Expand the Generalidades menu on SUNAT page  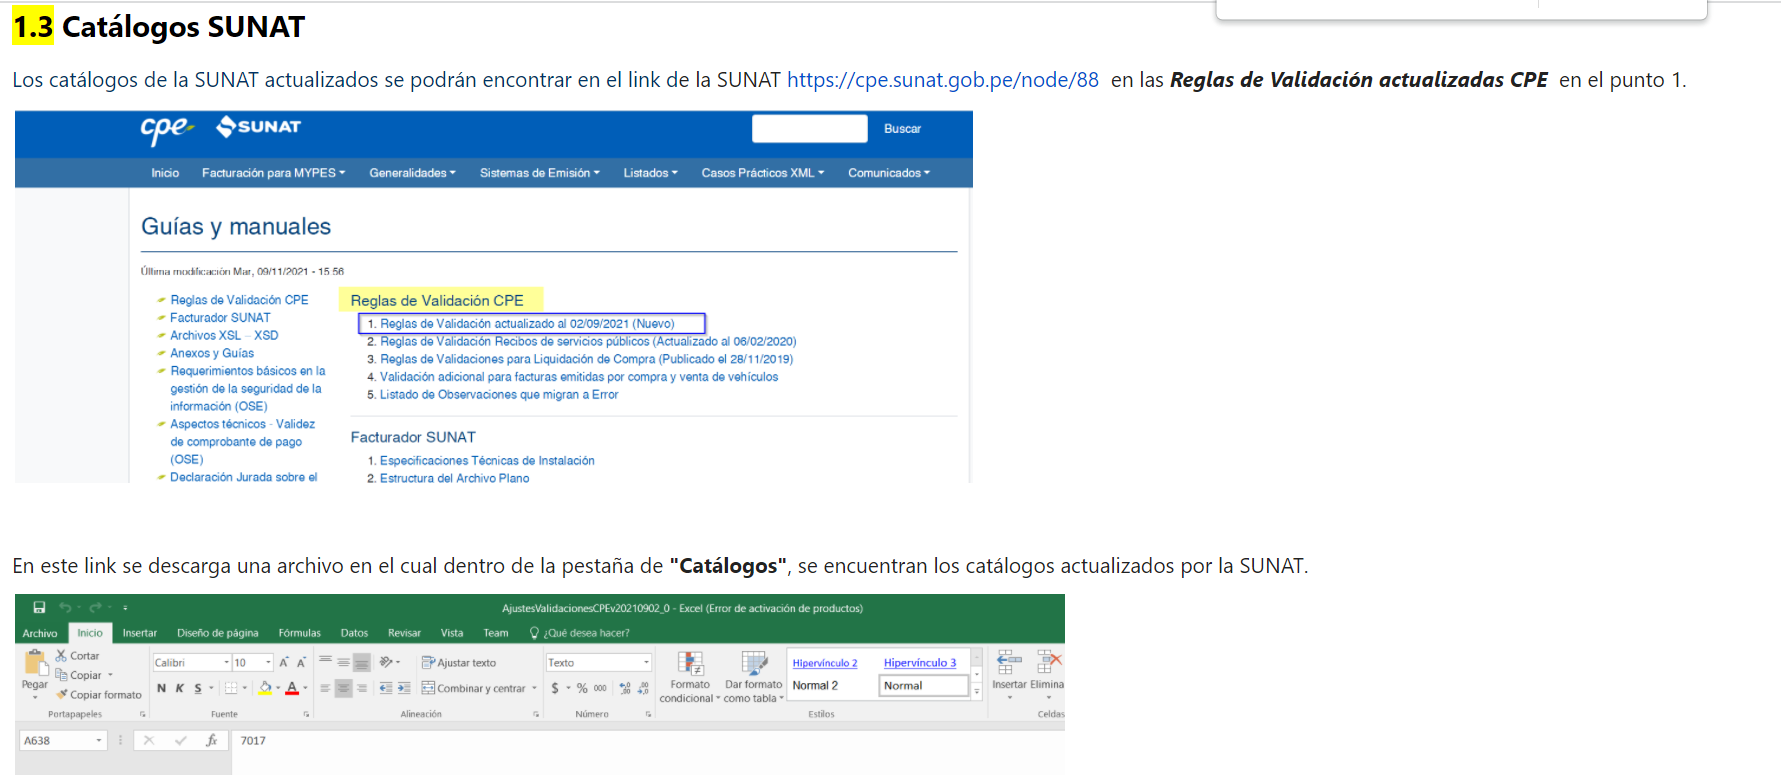pos(412,173)
